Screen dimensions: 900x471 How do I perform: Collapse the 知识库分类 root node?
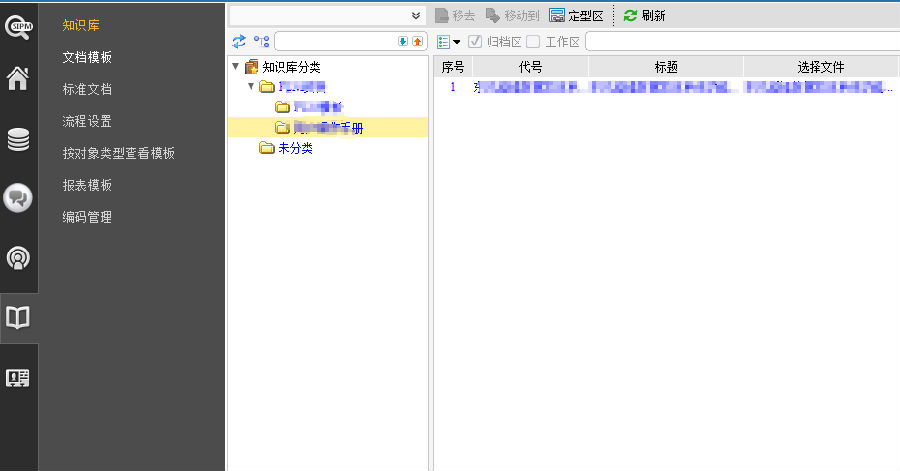tap(235, 67)
